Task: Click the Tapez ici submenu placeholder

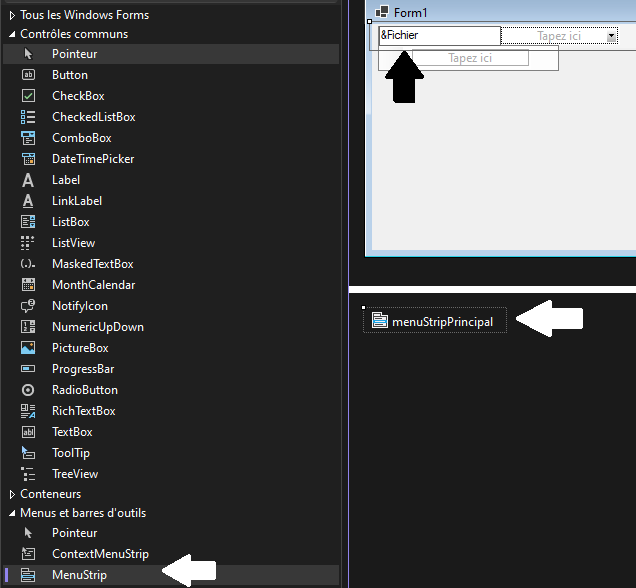Action: 470,58
